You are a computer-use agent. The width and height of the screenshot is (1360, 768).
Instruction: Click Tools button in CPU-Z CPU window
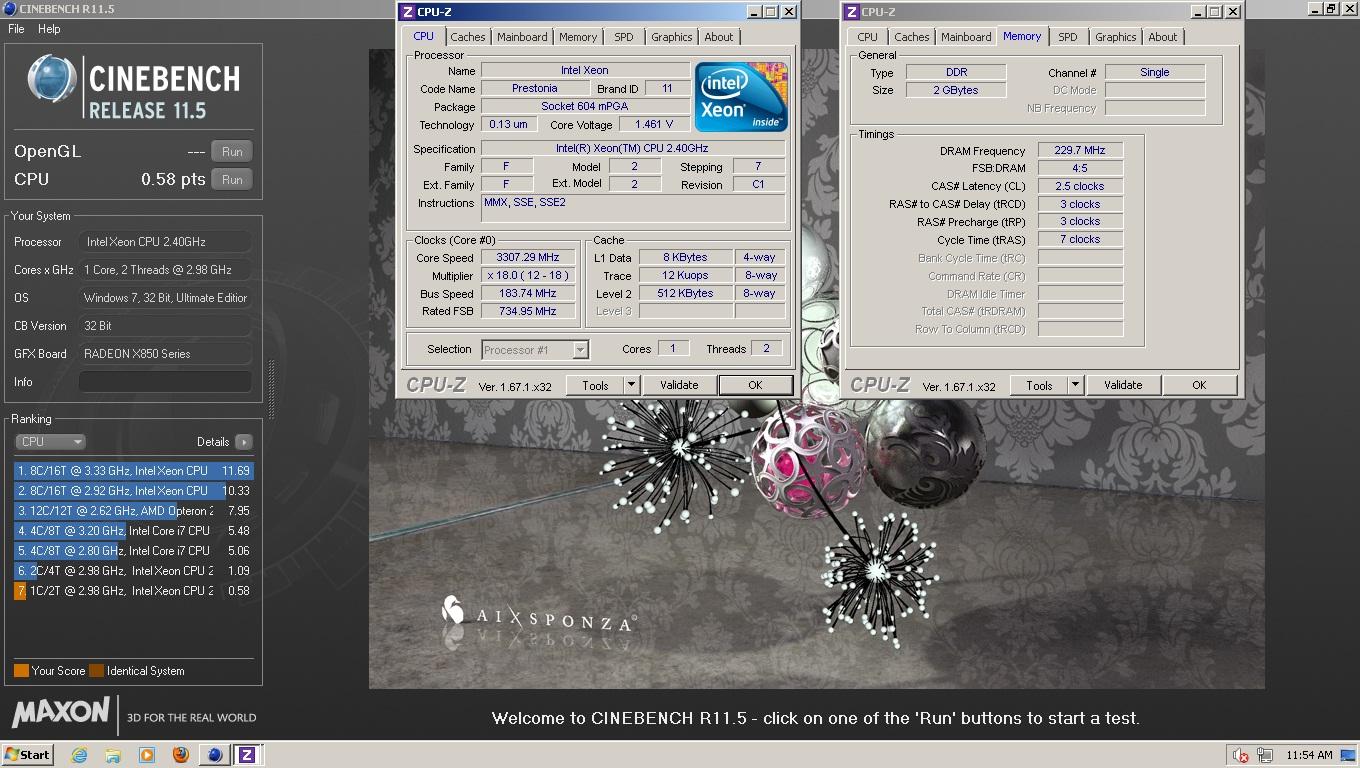pos(595,385)
